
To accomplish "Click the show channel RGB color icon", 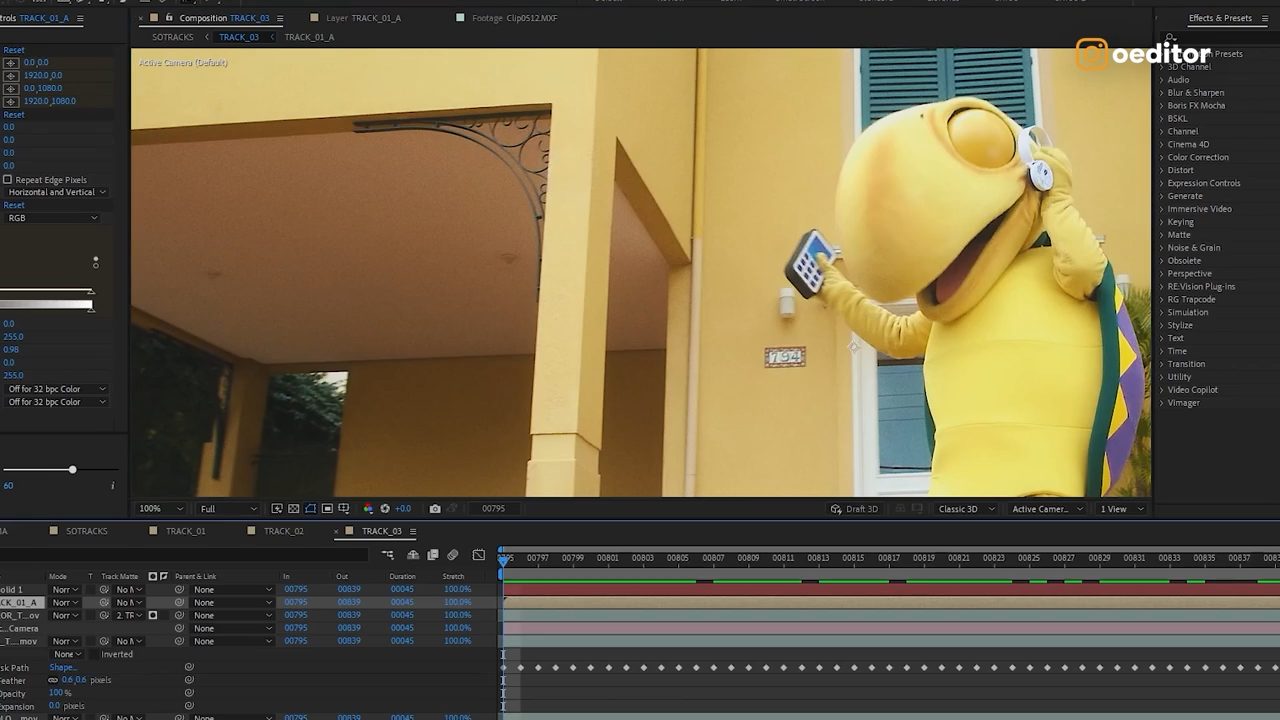I will [x=368, y=509].
